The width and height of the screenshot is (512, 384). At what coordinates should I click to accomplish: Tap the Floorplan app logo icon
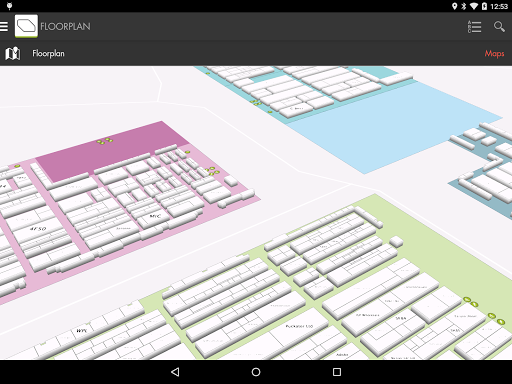pos(26,26)
